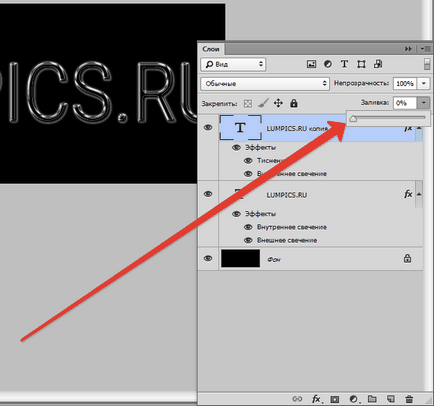The image size is (434, 406).
Task: Hide the LUMPICS.RU копия layer
Action: [208, 128]
